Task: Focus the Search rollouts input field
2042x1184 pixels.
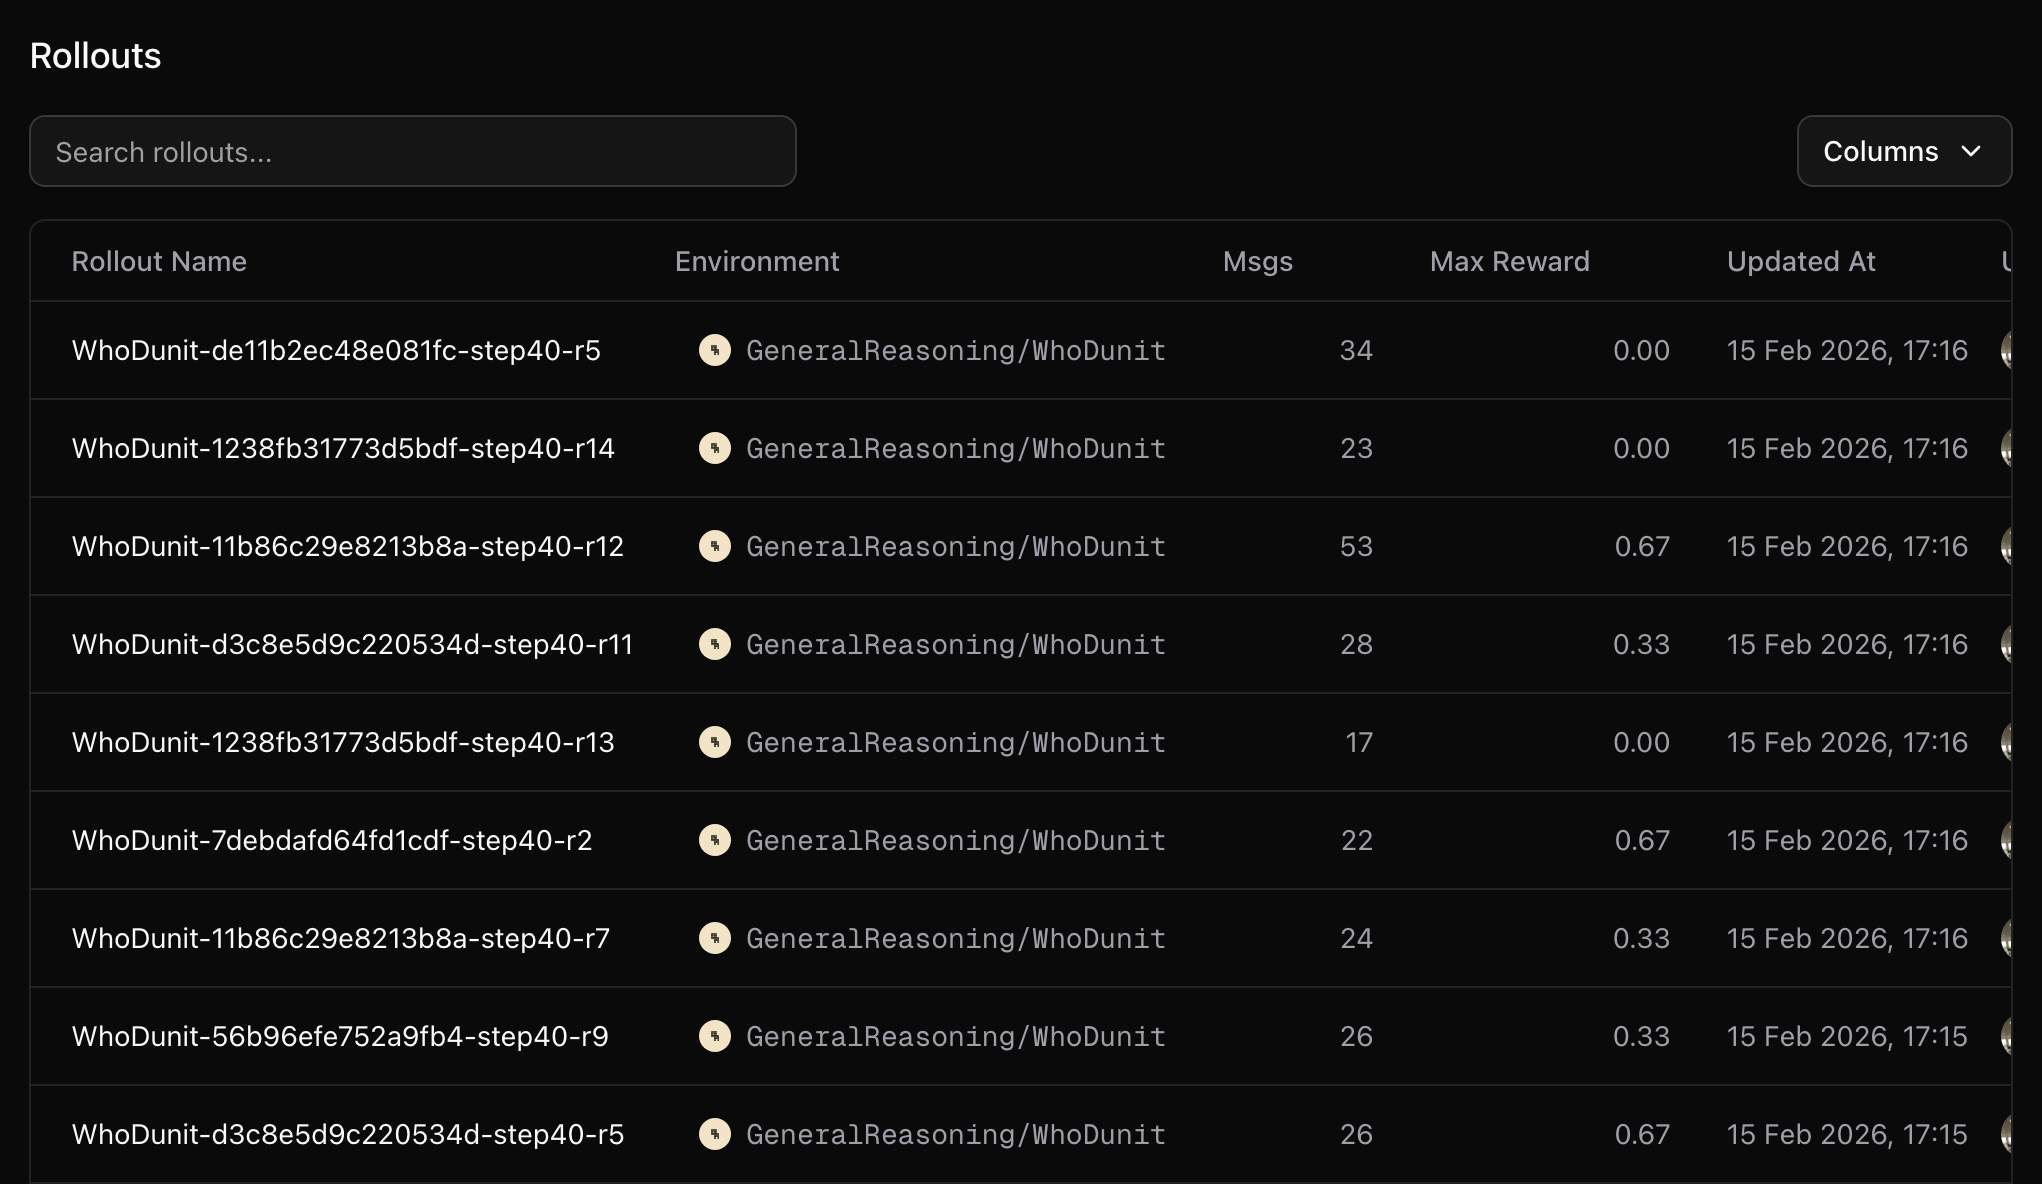Action: (x=412, y=151)
